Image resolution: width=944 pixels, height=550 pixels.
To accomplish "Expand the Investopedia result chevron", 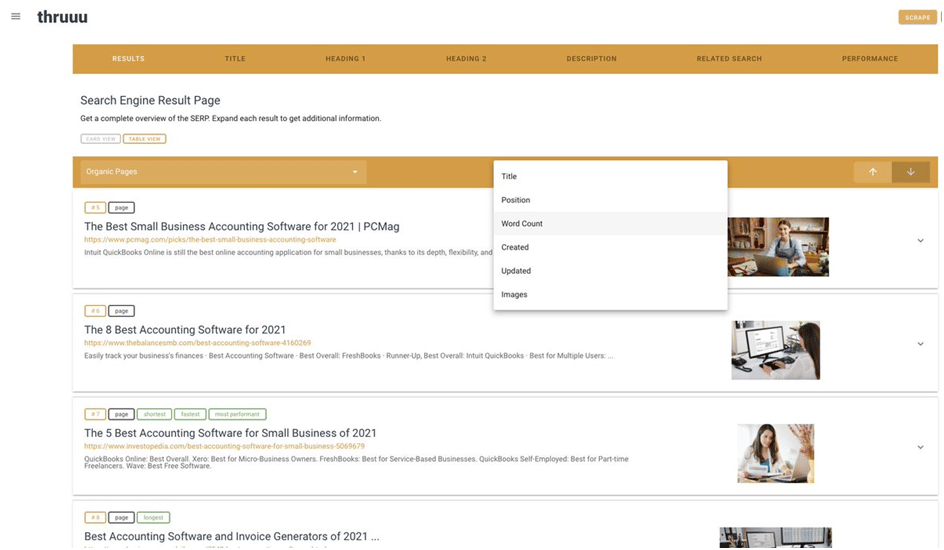I will (x=920, y=448).
